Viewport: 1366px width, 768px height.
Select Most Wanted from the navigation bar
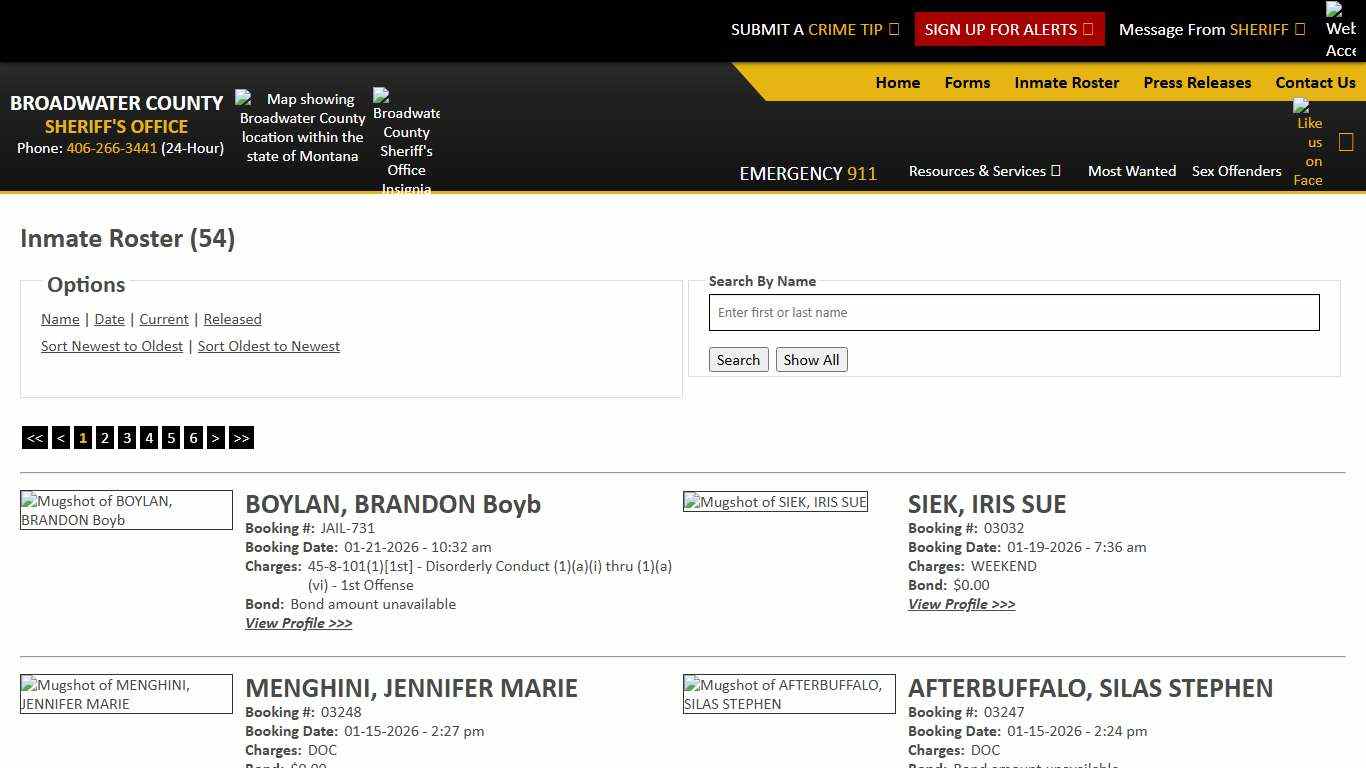1131,171
